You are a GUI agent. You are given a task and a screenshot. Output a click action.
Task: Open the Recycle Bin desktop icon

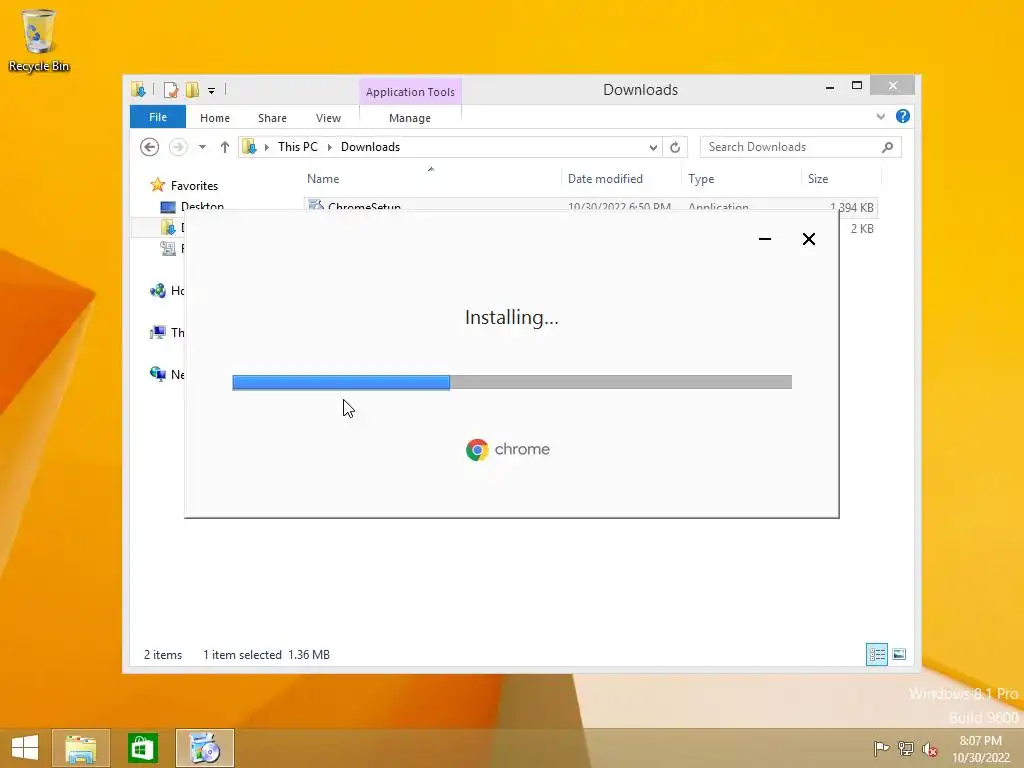pos(39,40)
